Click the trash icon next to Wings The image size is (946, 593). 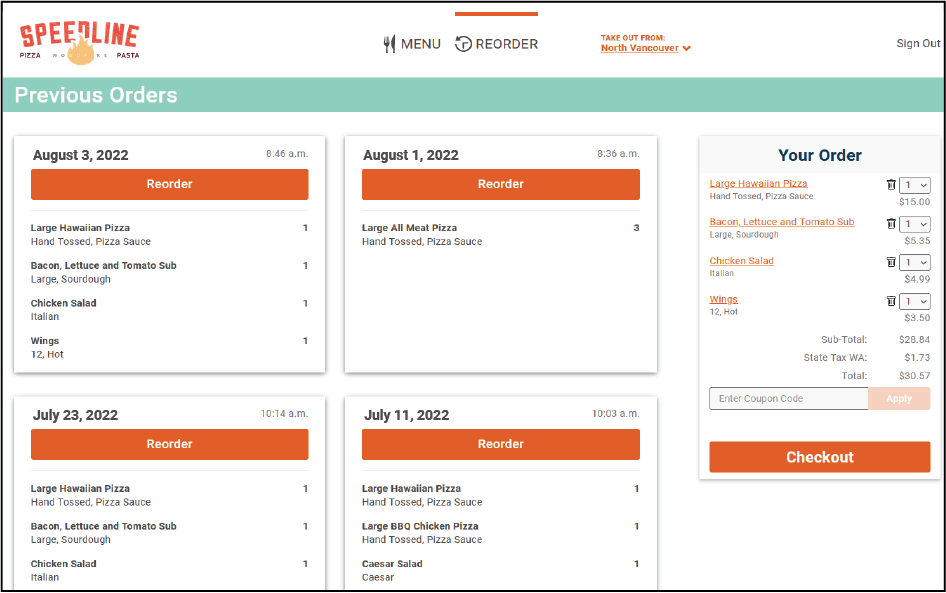(x=891, y=301)
